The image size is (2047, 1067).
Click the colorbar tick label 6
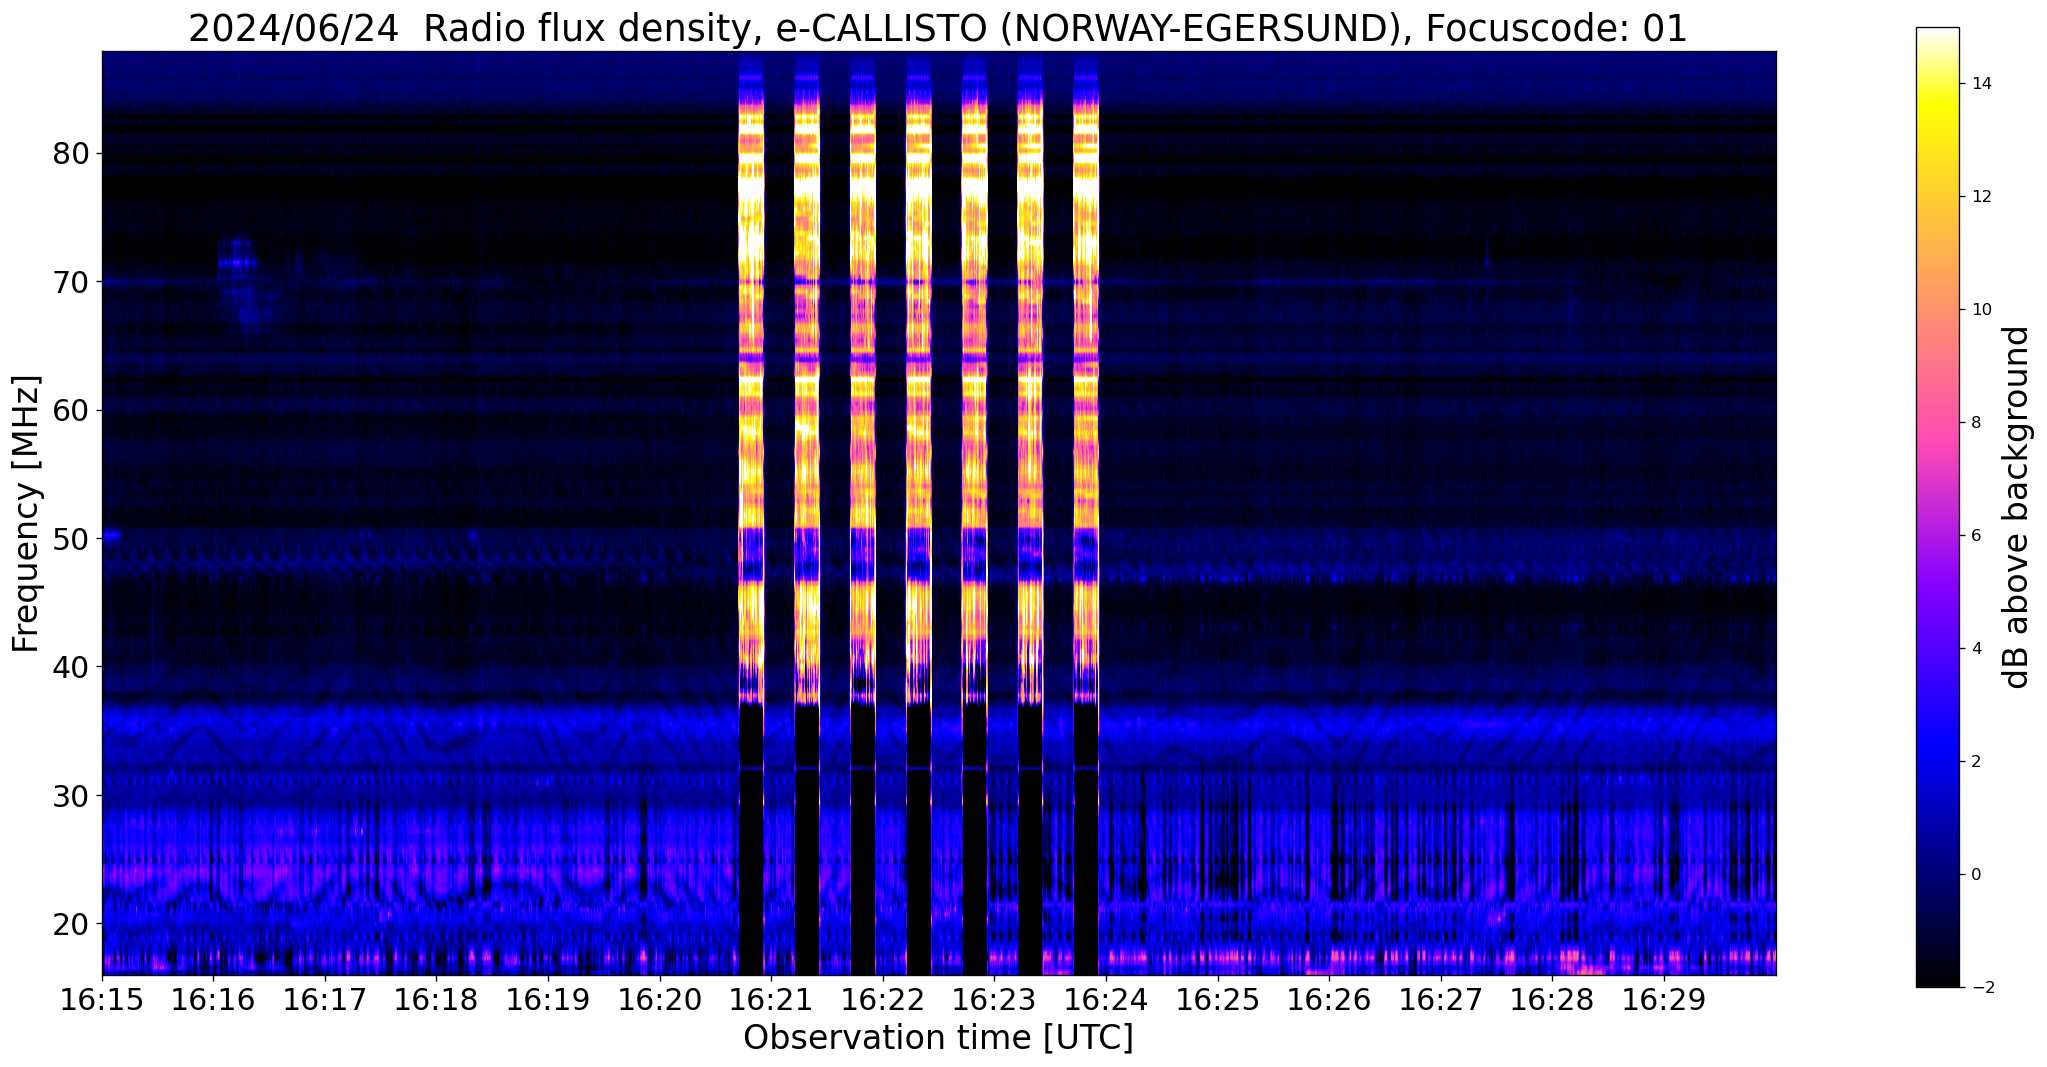(1975, 536)
